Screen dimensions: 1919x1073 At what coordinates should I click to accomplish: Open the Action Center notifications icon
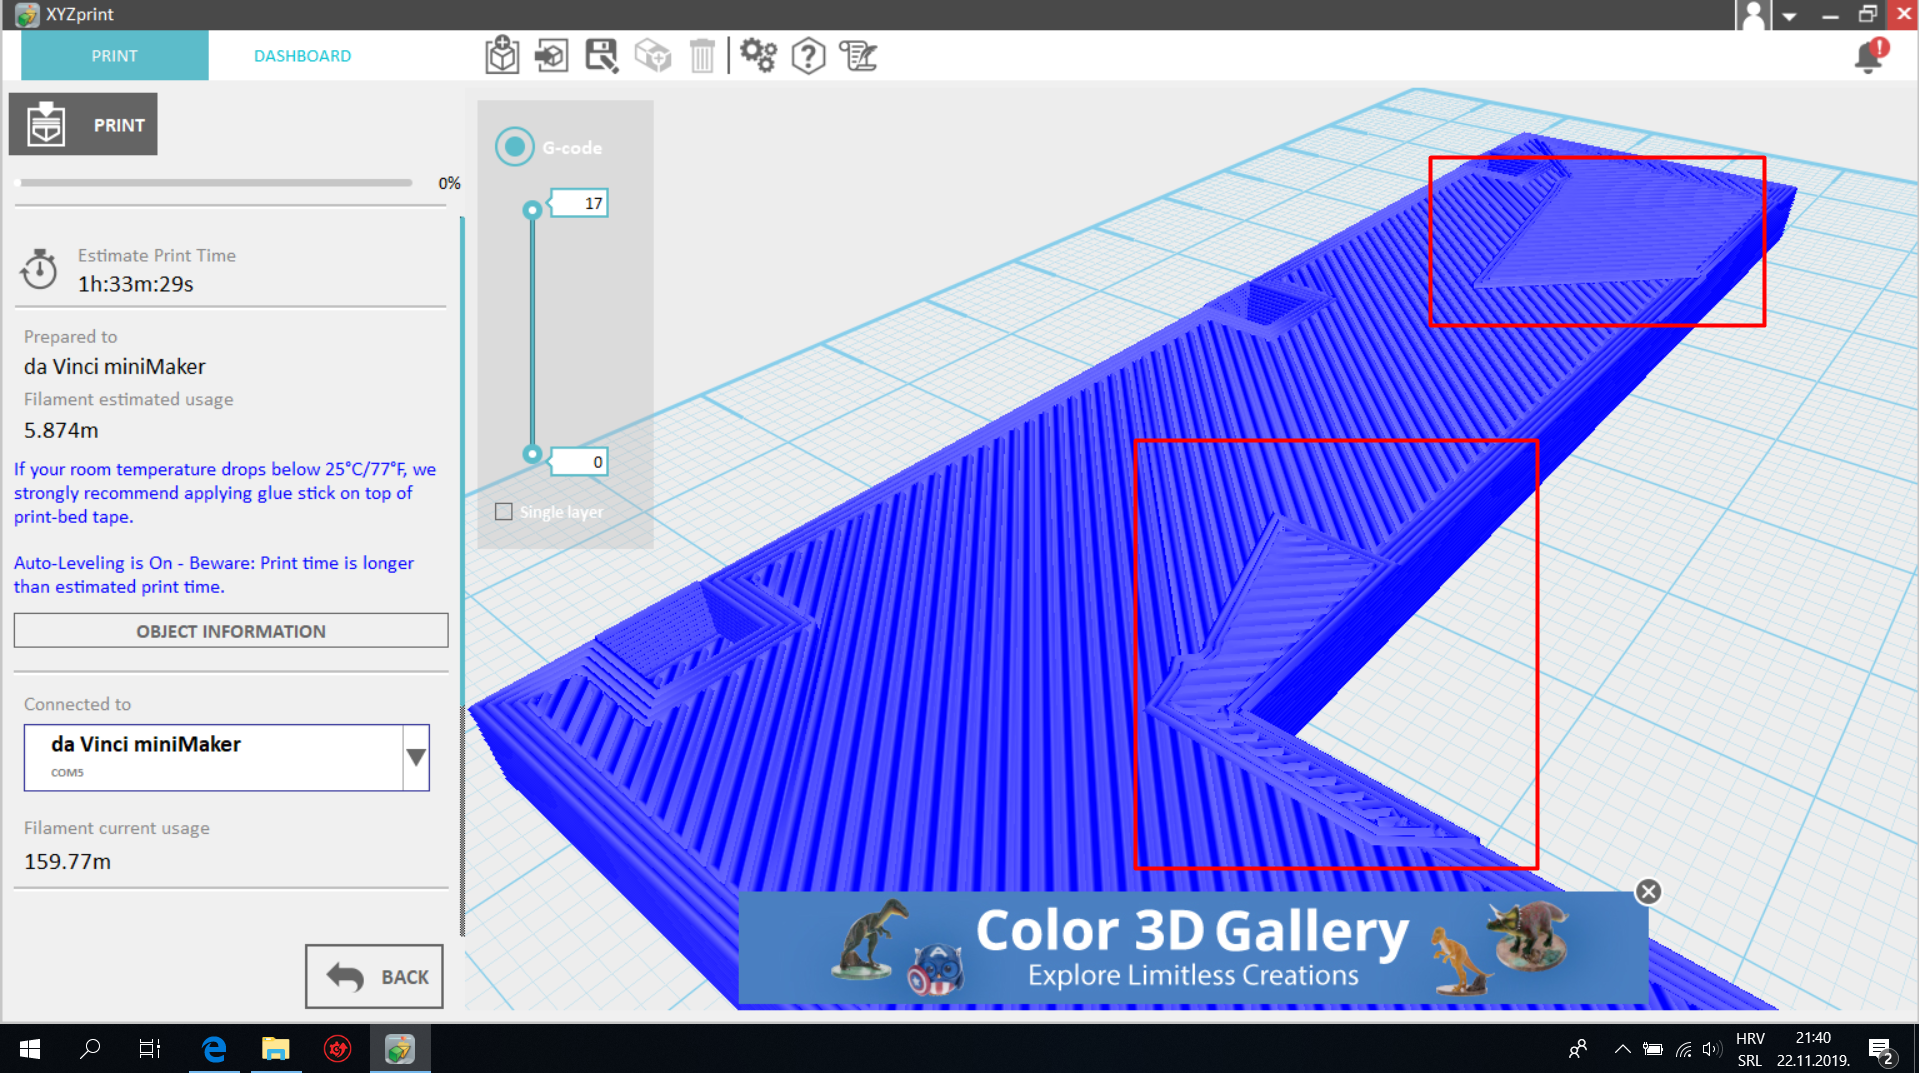click(1882, 1050)
